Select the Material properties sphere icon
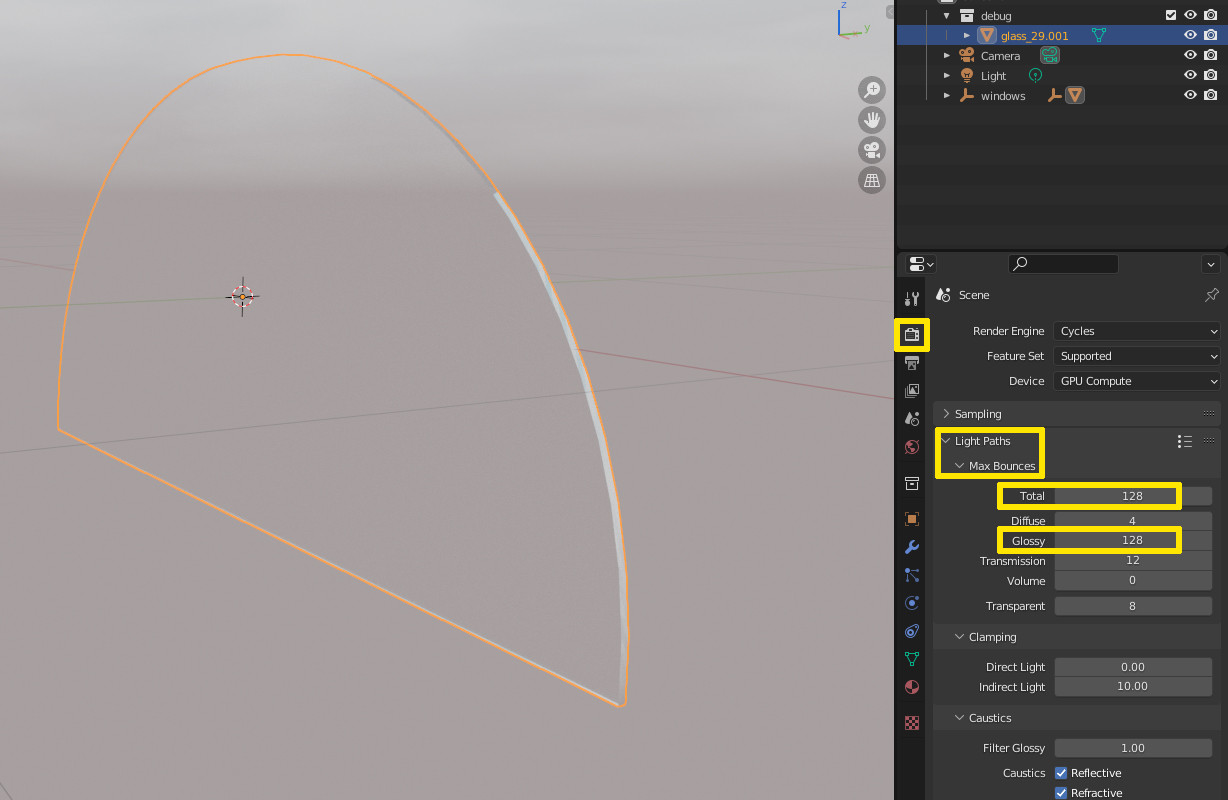This screenshot has width=1228, height=800. coord(911,687)
